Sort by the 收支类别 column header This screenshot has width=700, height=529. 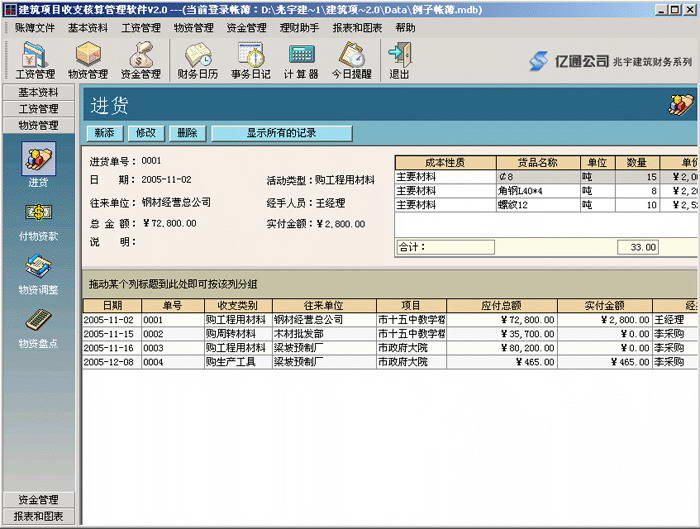click(238, 306)
